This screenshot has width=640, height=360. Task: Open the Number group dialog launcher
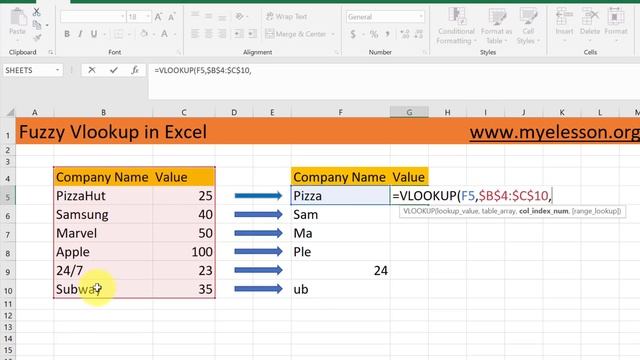424,52
